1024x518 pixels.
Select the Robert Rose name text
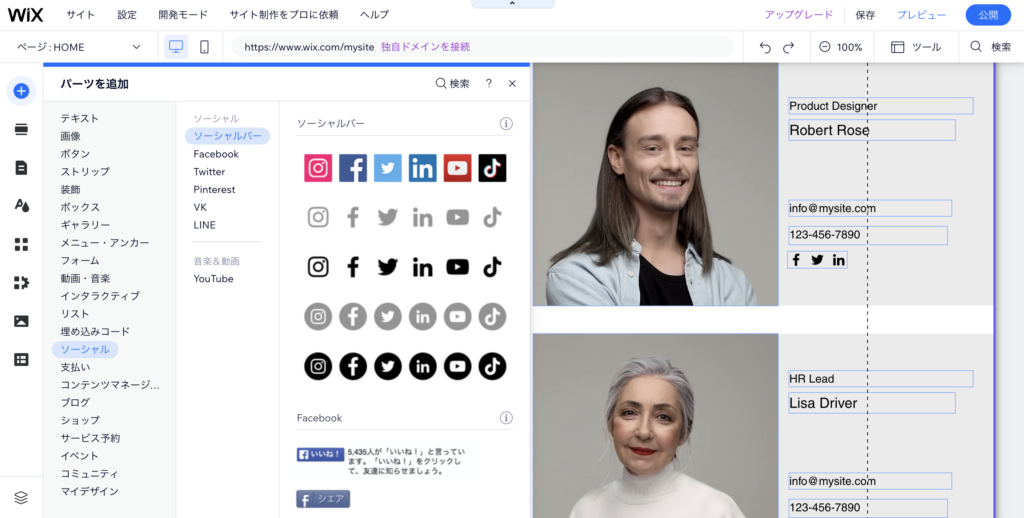(x=872, y=130)
